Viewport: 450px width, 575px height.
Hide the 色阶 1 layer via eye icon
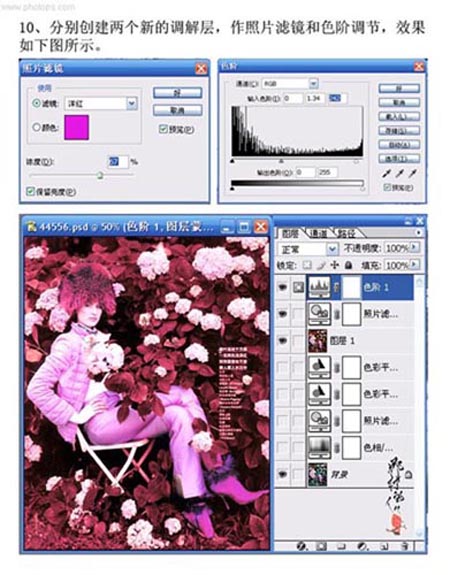282,287
